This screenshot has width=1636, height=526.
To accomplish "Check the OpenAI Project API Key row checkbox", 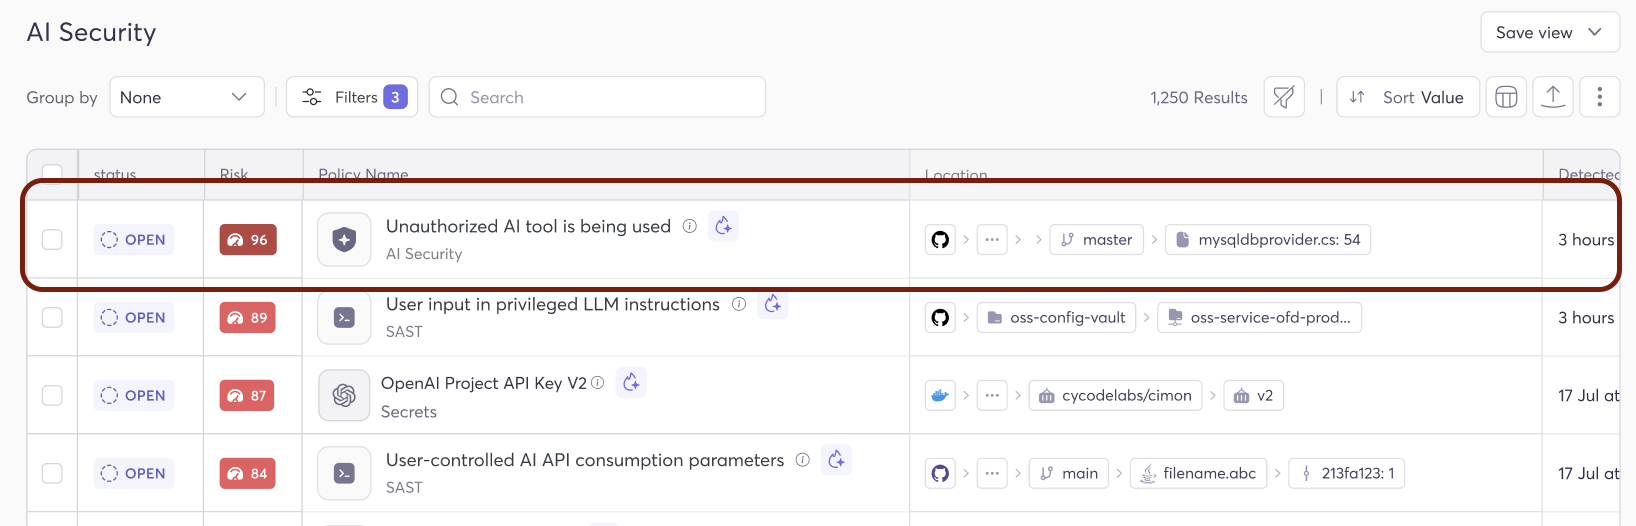I will pyautogui.click(x=52, y=396).
